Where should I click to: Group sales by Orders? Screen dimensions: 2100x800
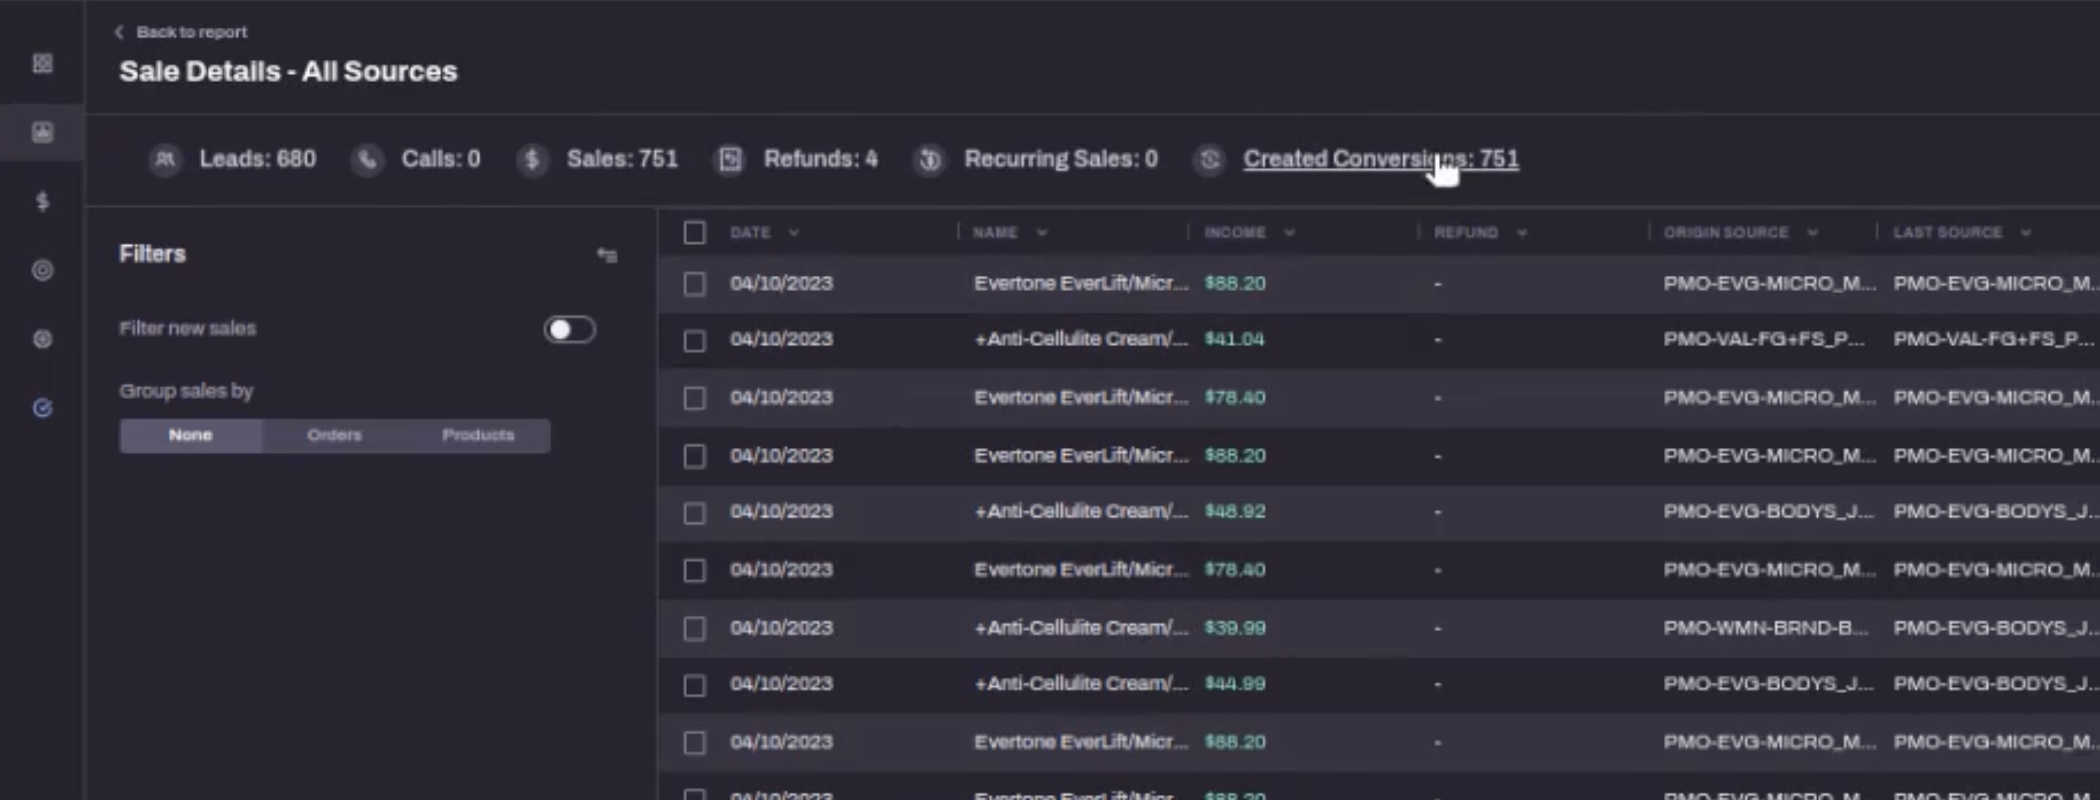334,435
